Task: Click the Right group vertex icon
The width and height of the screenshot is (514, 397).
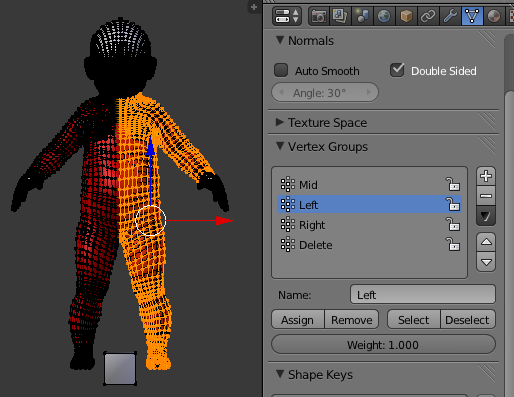Action: pos(287,225)
